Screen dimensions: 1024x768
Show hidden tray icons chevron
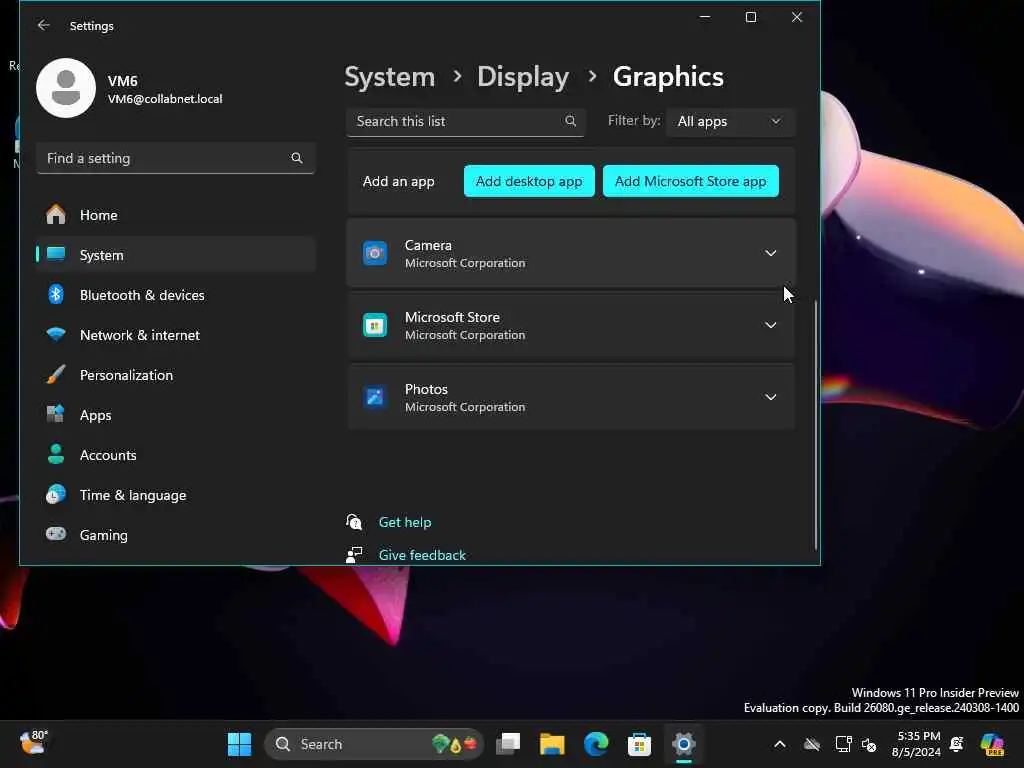780,744
